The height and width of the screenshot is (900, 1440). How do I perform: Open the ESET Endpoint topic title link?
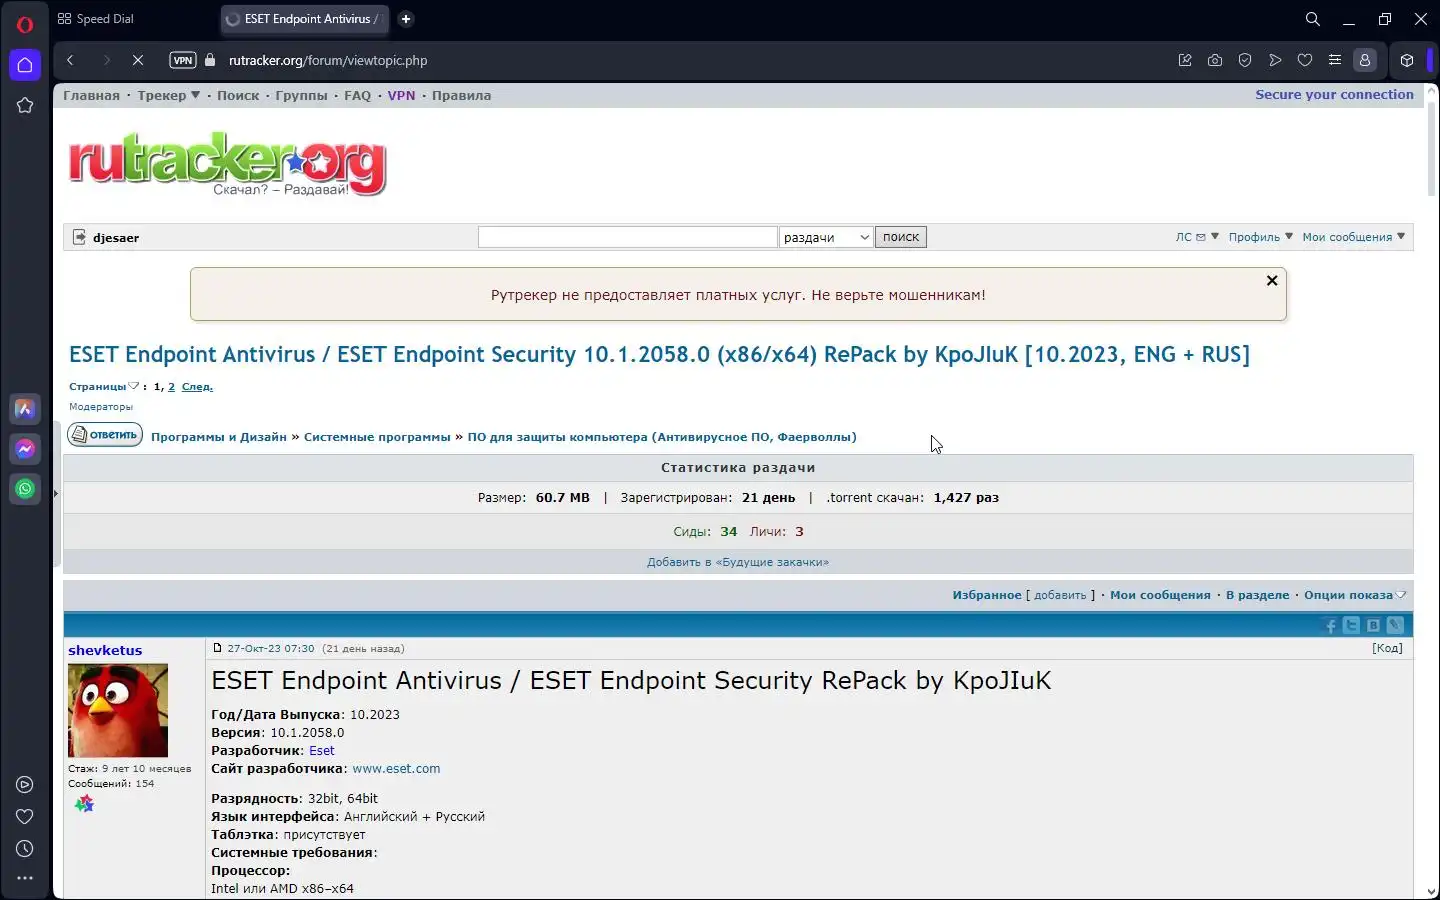pos(659,355)
